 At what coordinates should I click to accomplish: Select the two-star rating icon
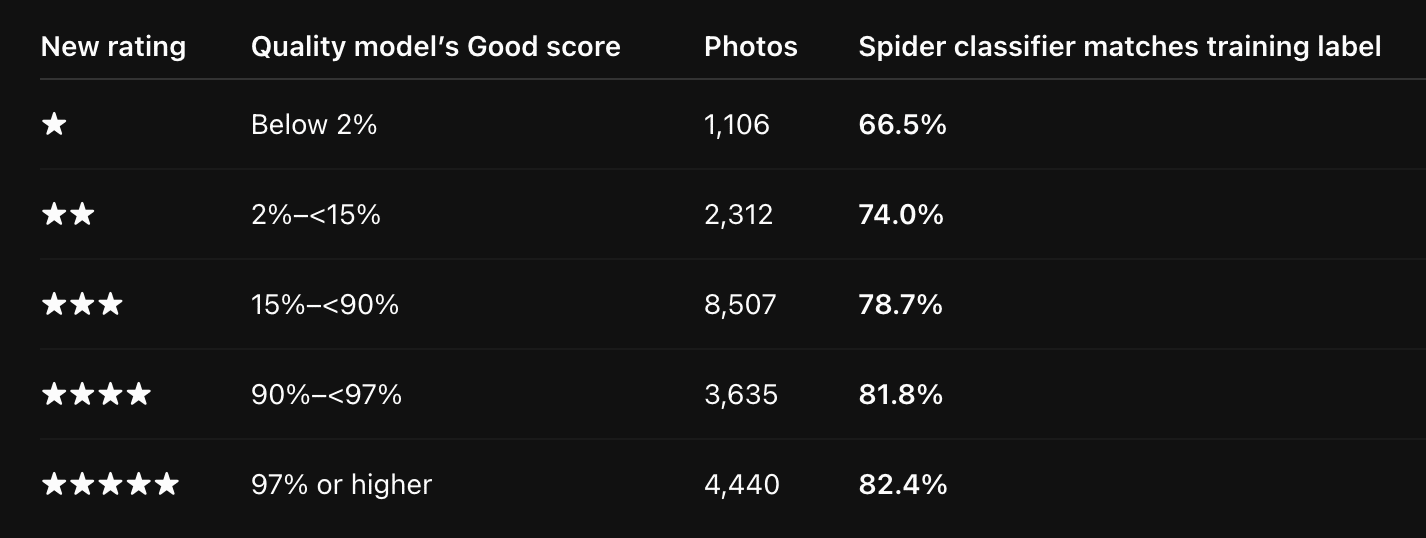68,215
